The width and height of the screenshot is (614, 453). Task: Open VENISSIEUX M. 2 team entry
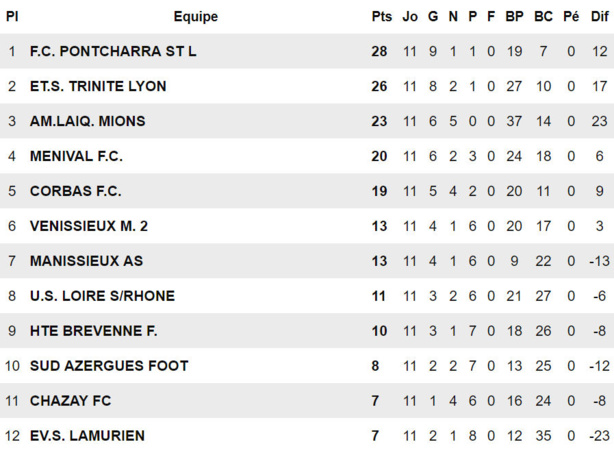coord(89,226)
